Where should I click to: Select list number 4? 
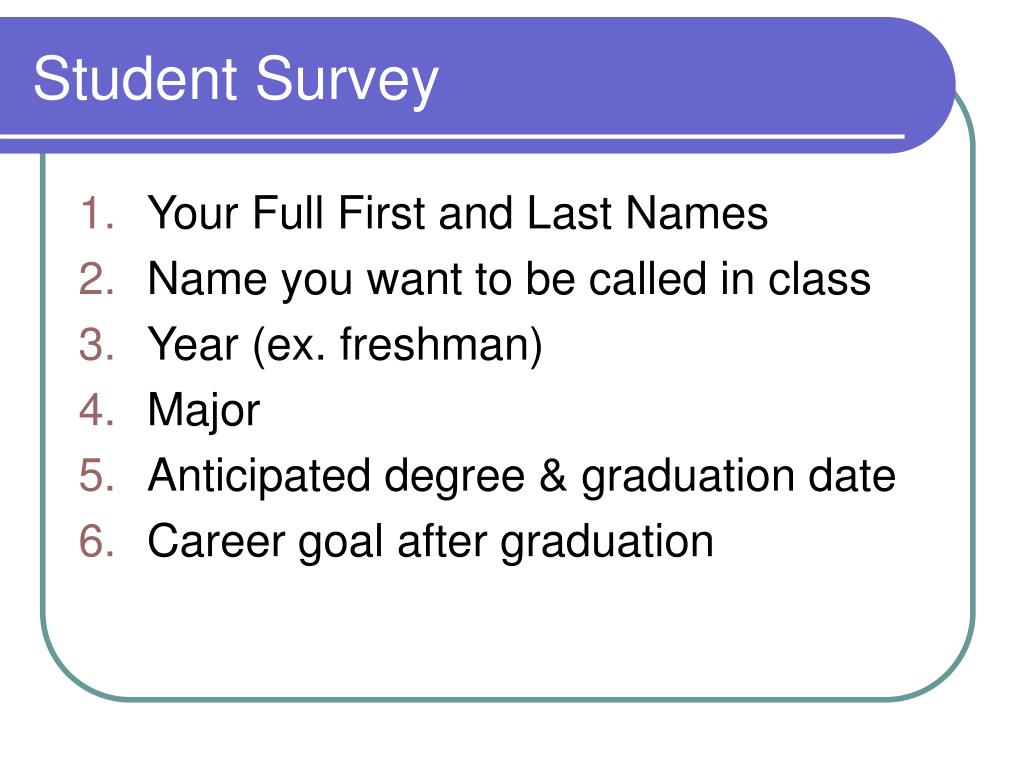(x=97, y=410)
